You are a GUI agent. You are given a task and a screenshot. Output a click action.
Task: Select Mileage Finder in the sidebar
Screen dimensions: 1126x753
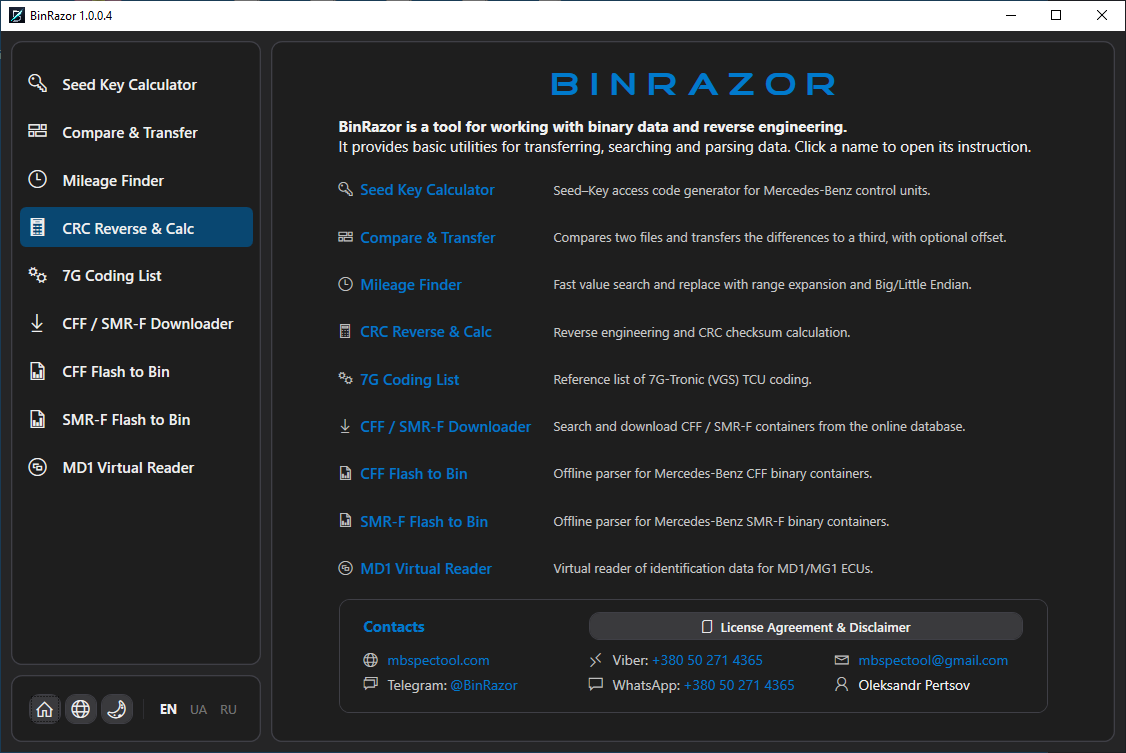tap(136, 180)
